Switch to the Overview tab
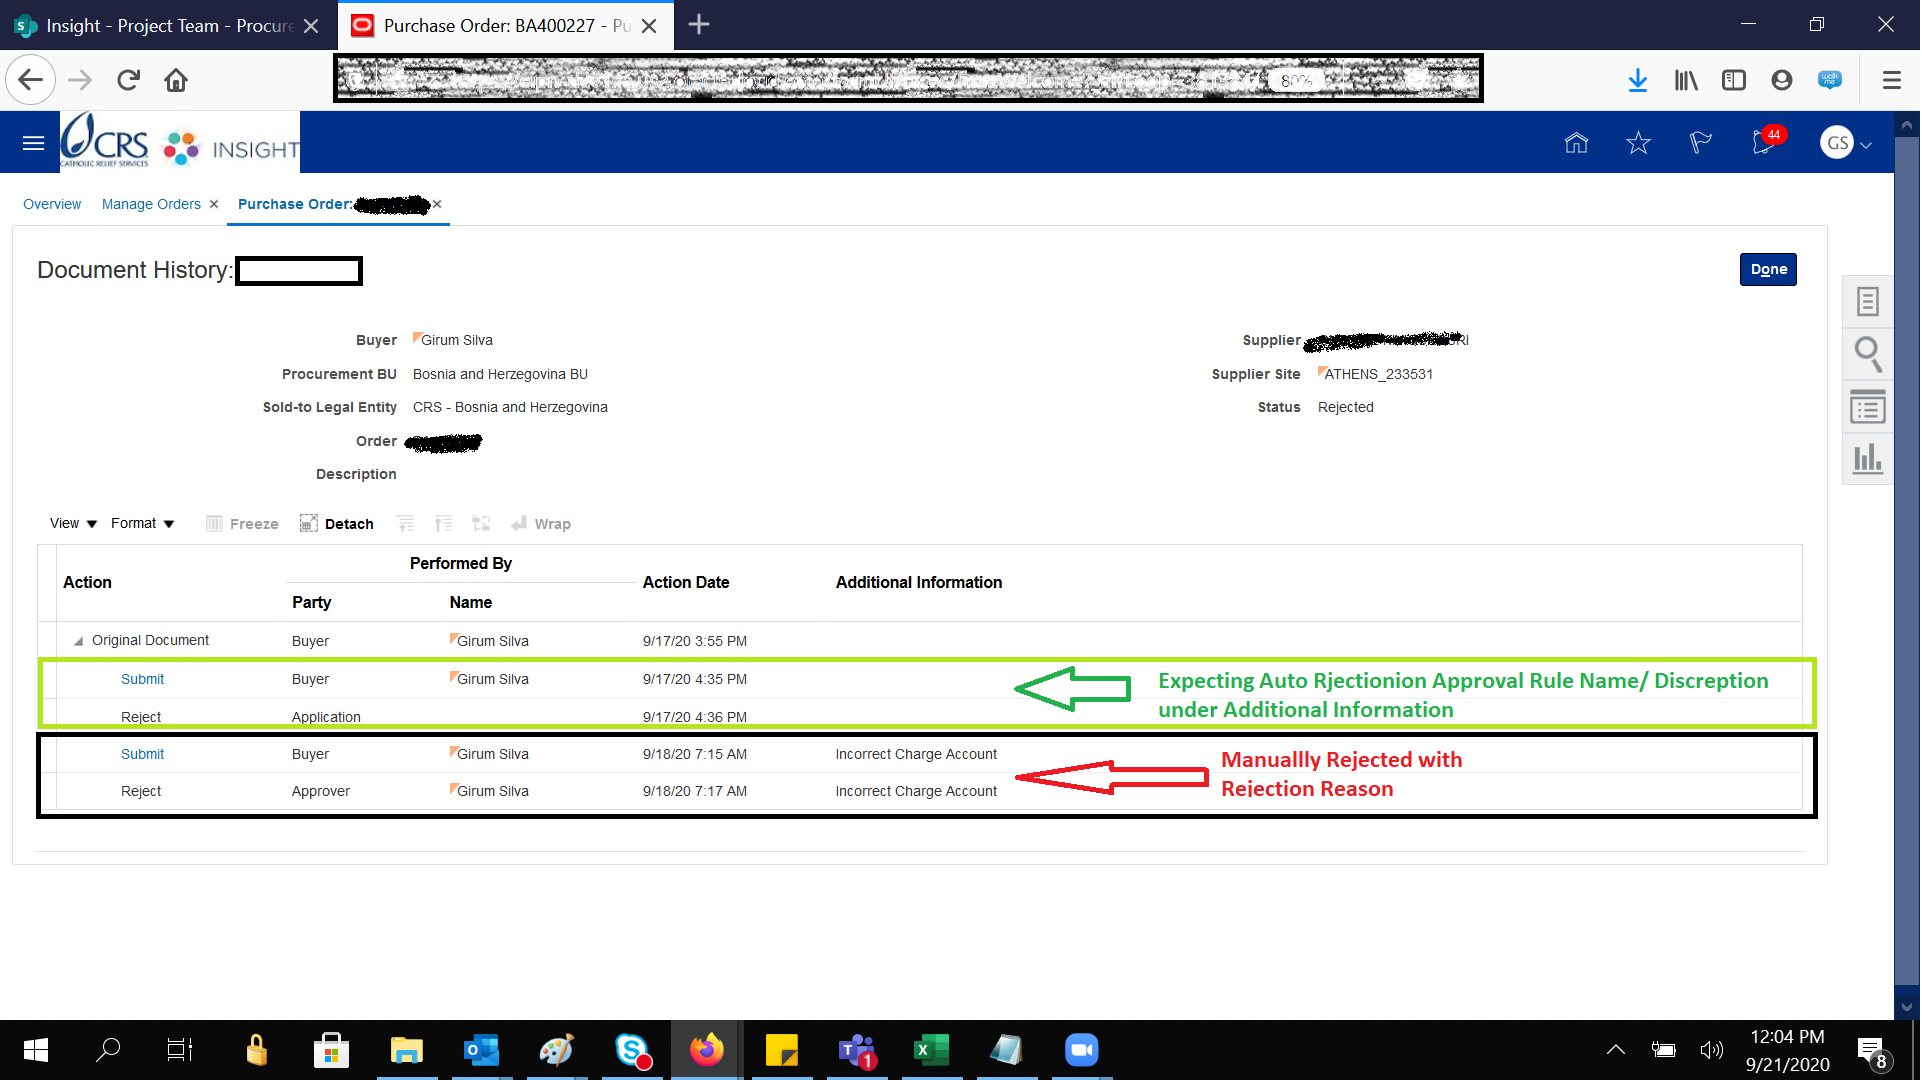The height and width of the screenshot is (1080, 1922). pyautogui.click(x=52, y=204)
